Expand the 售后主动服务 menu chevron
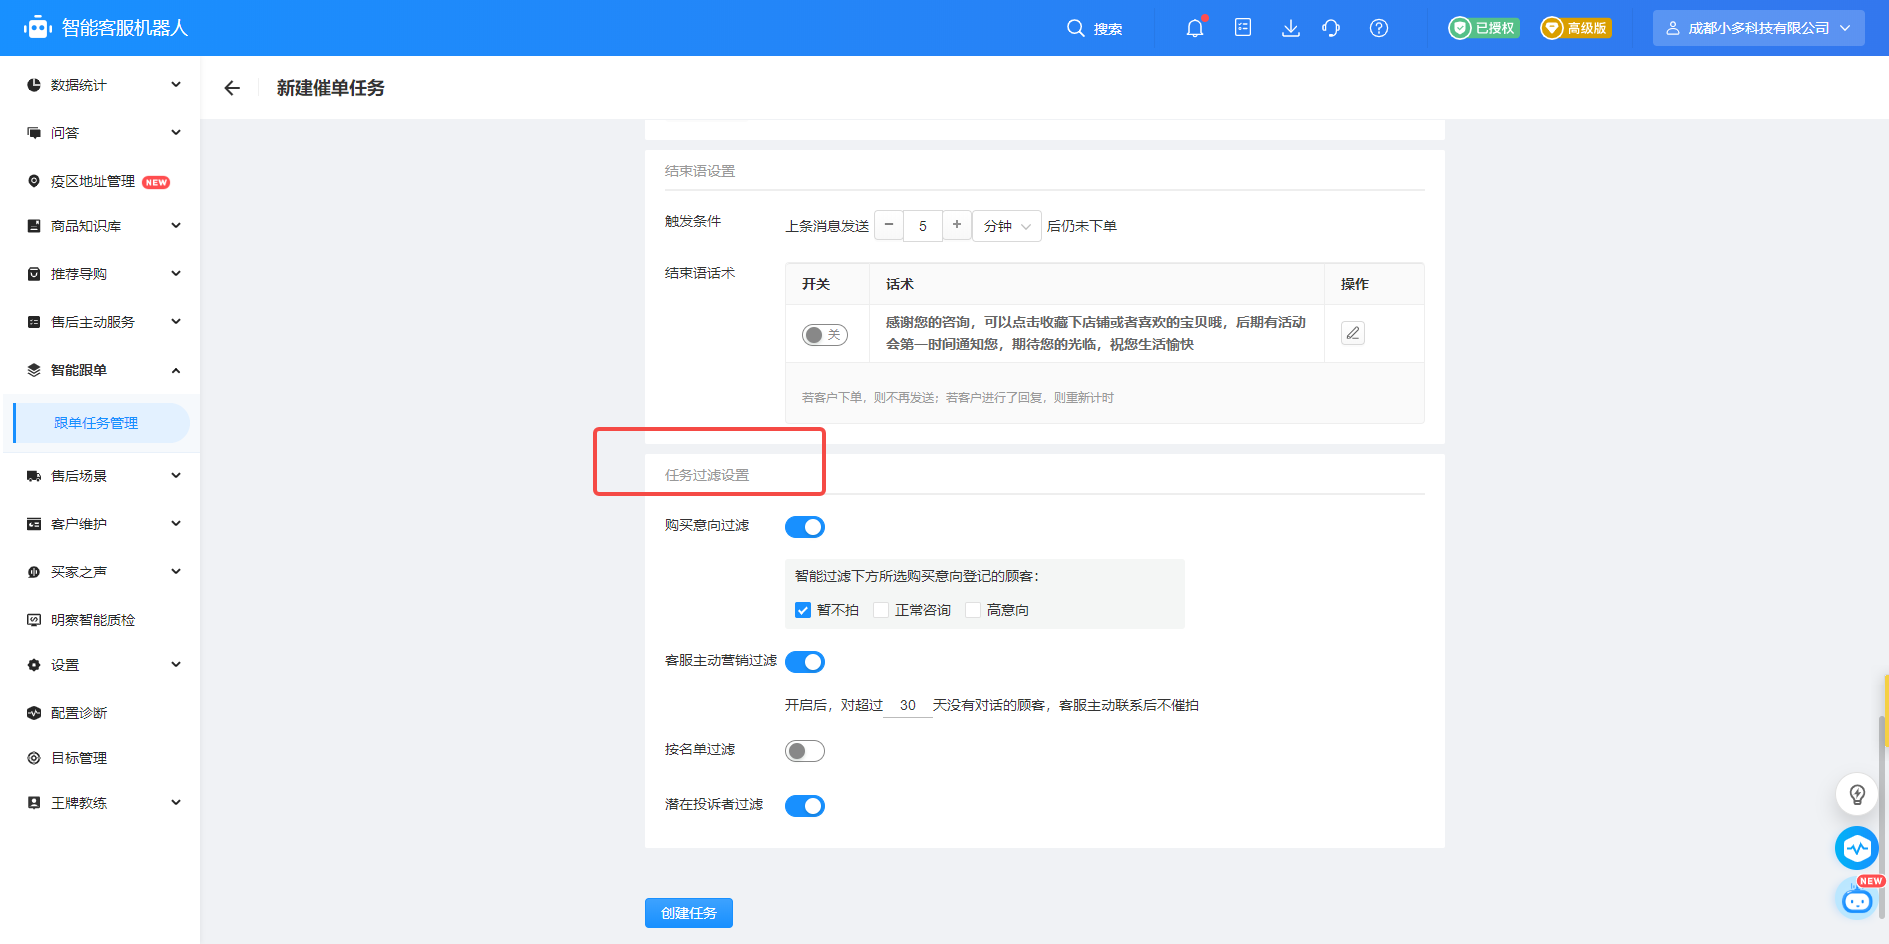1889x944 pixels. point(176,322)
